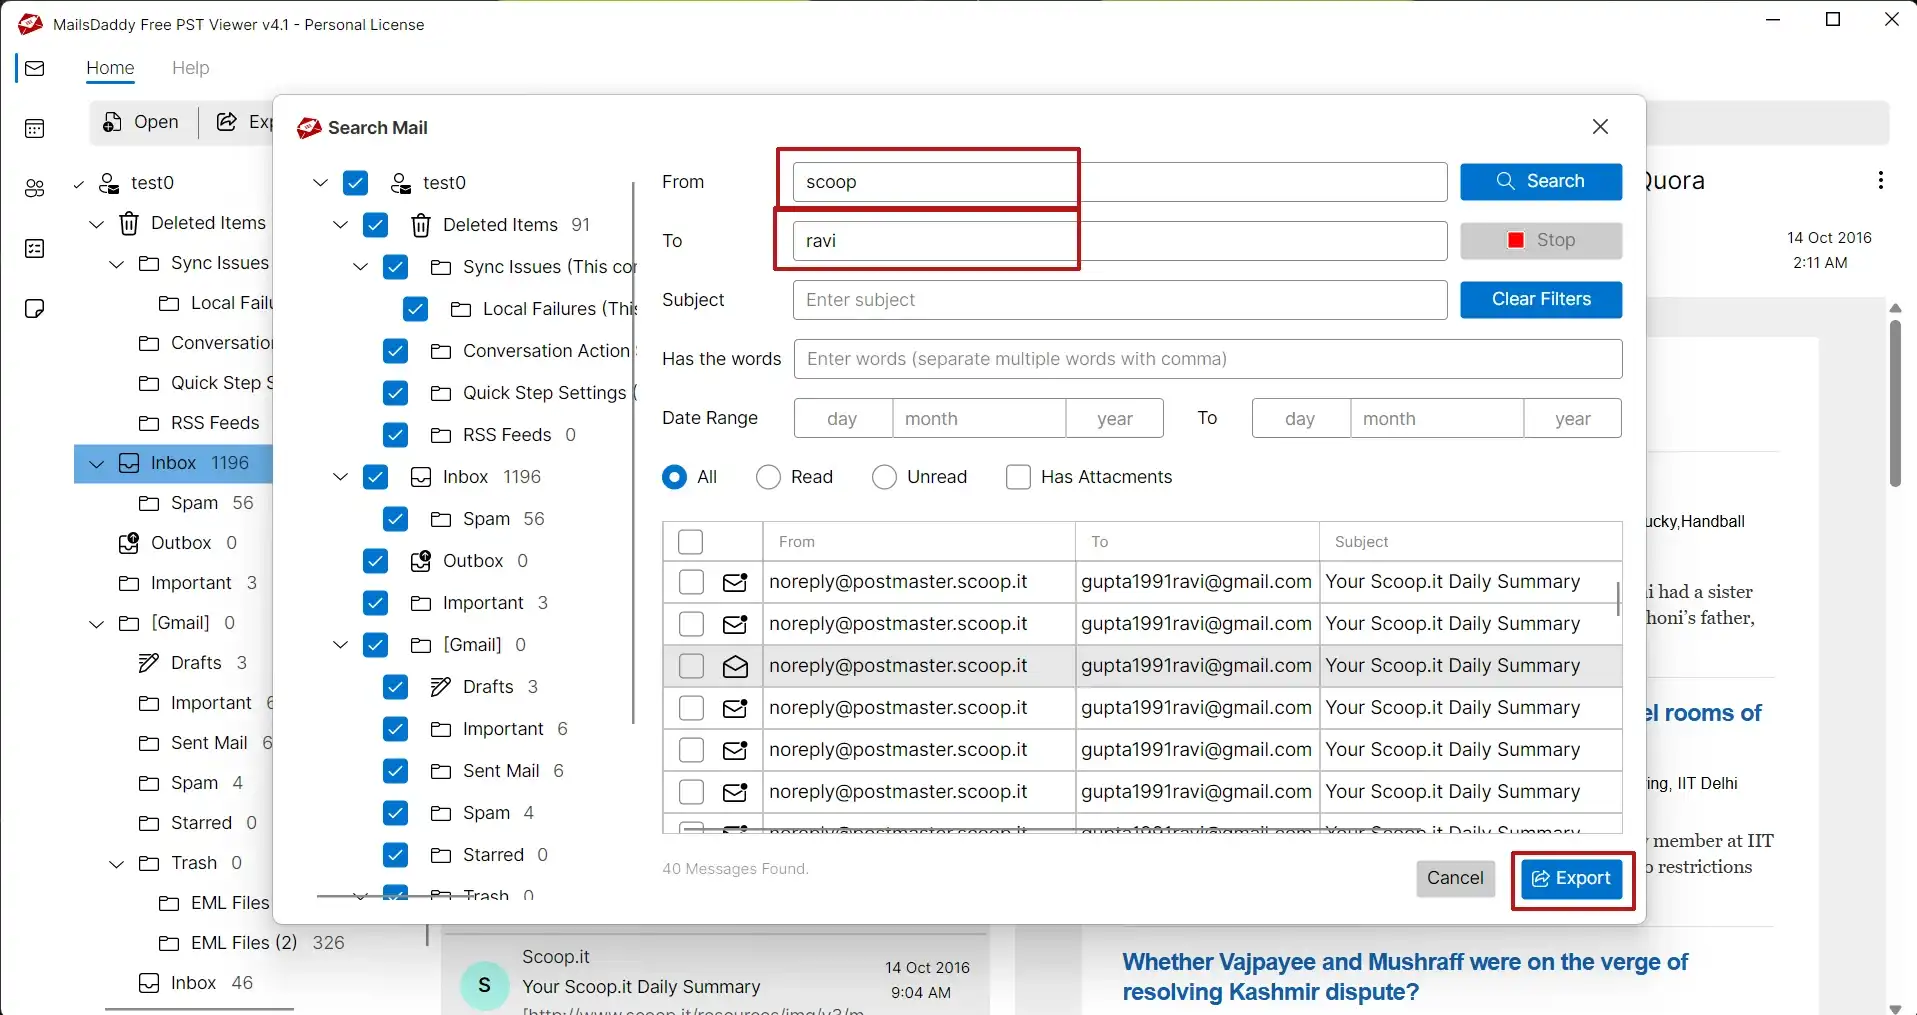Open the Contacts view sidebar icon
1917x1015 pixels.
click(35, 188)
